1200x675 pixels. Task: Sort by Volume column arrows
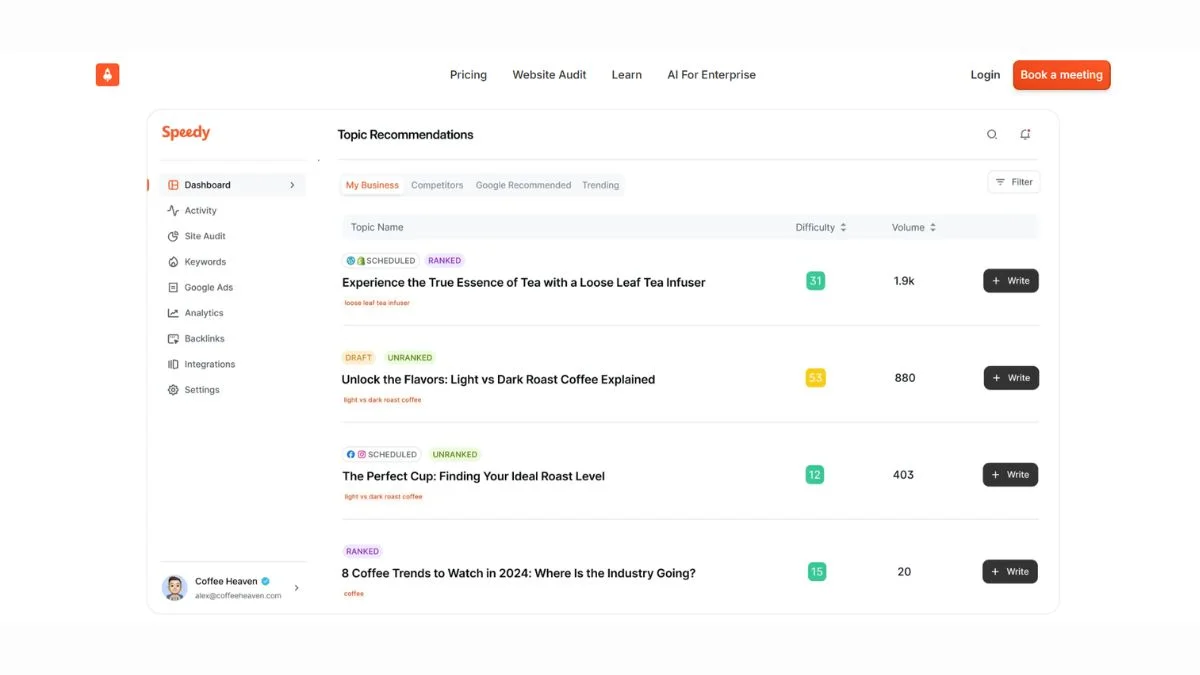(x=933, y=228)
